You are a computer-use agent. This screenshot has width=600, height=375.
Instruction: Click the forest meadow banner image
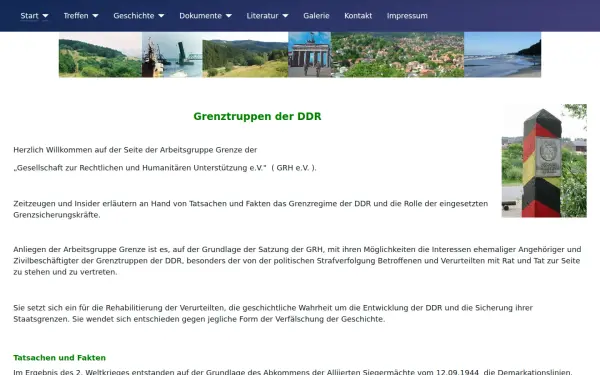[x=245, y=55]
